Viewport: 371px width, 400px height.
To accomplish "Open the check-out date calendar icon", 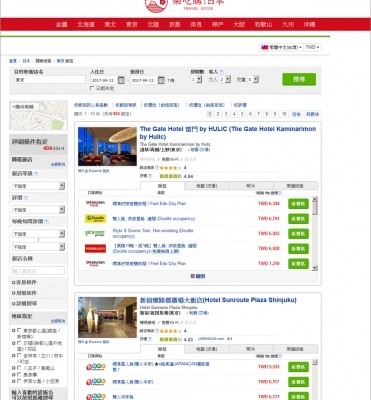I will coord(161,80).
